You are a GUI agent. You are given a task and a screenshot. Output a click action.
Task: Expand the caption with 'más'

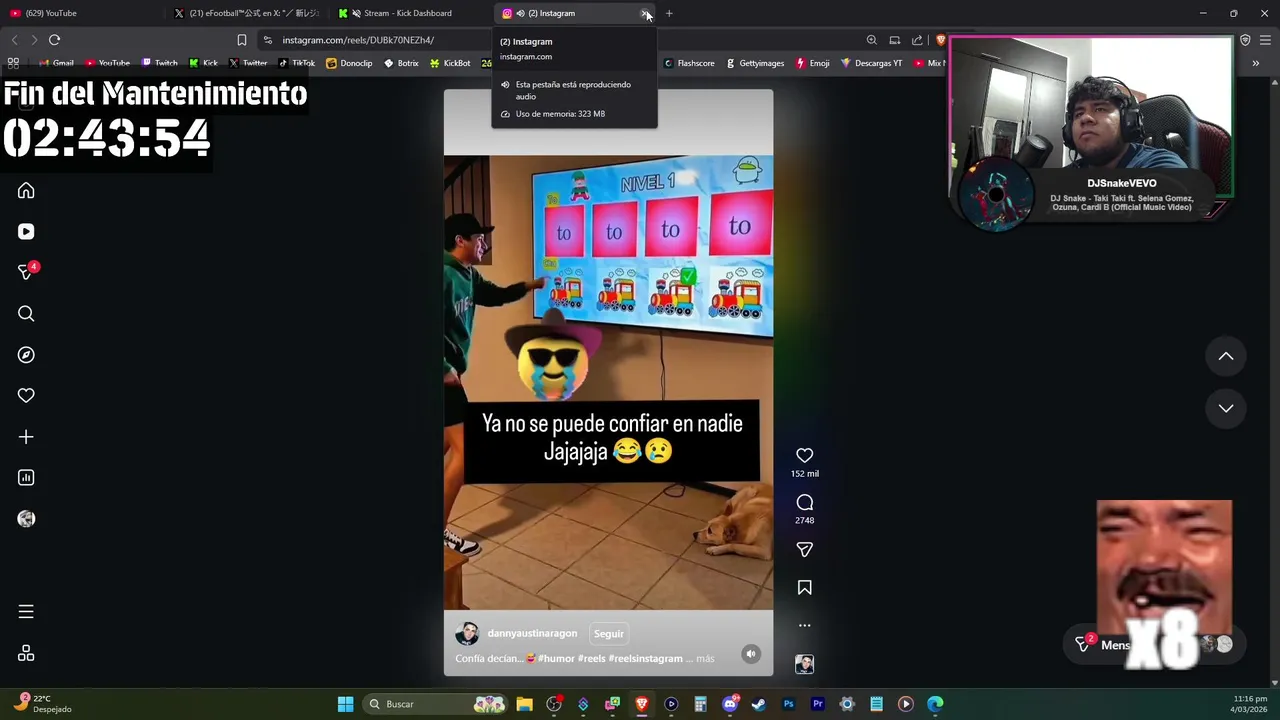(x=705, y=659)
